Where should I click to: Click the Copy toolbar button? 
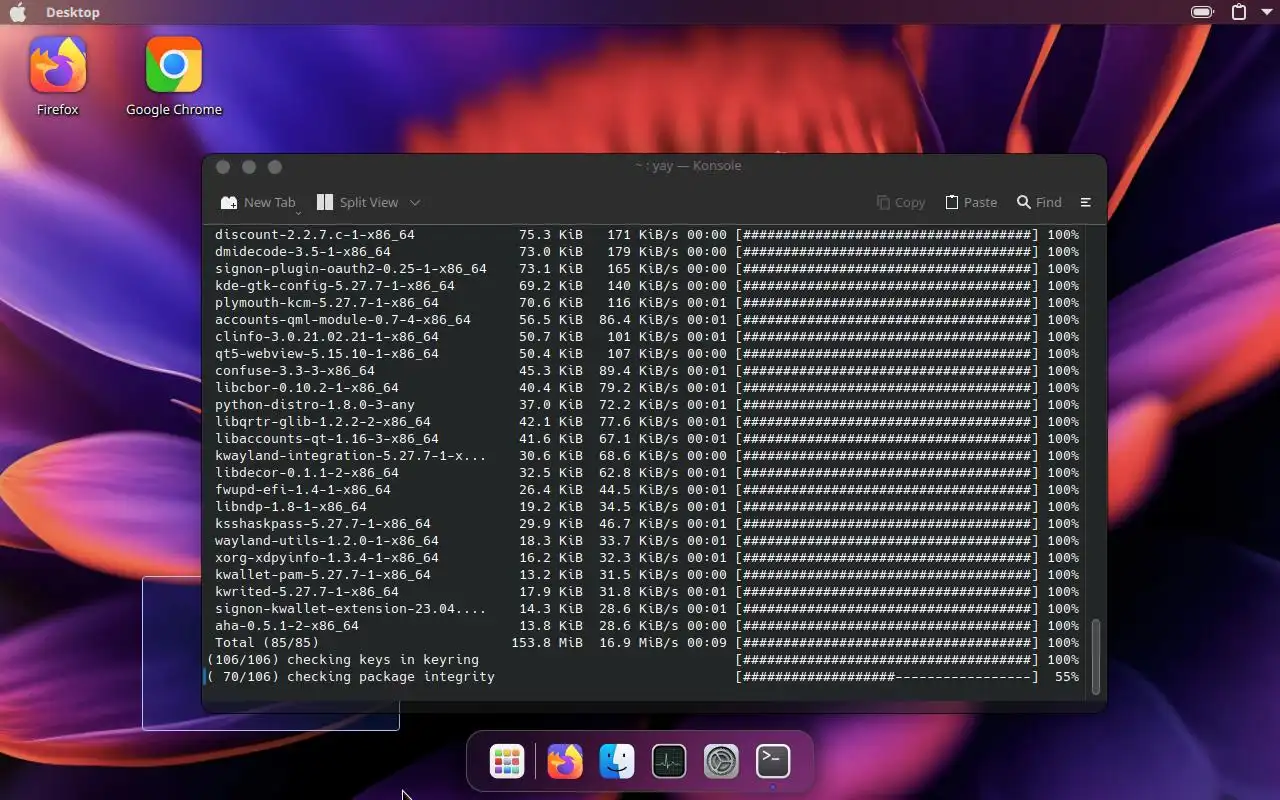coord(901,202)
